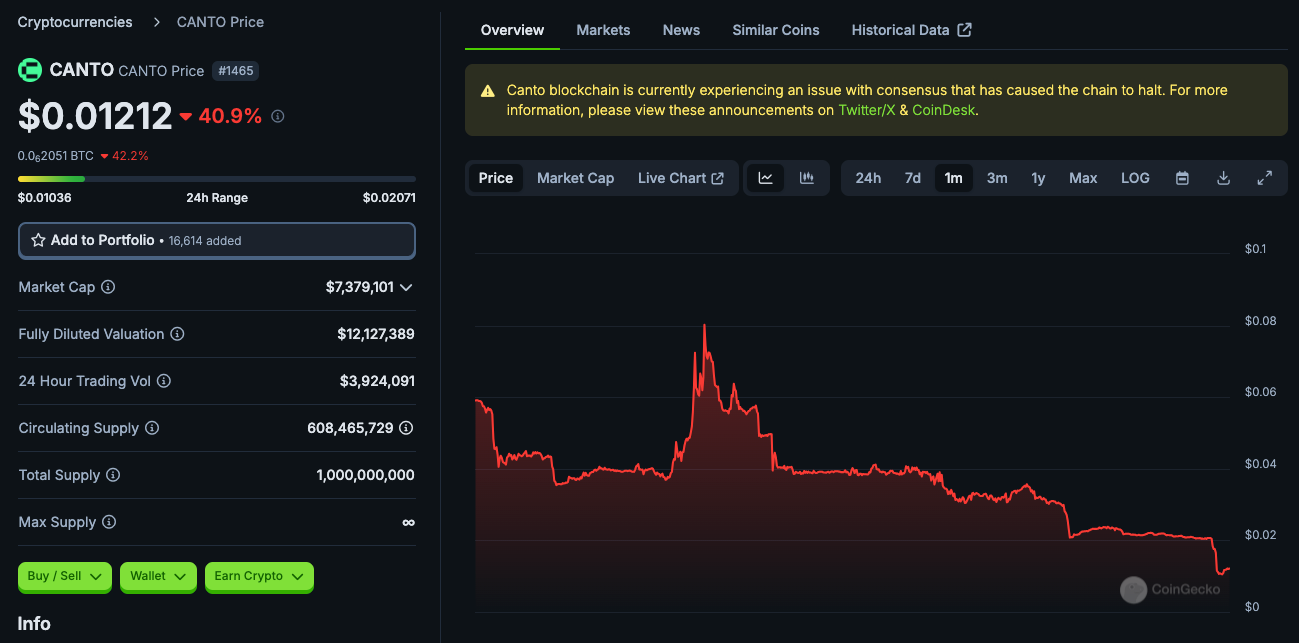
Task: Open the Markets tab
Action: pyautogui.click(x=603, y=30)
